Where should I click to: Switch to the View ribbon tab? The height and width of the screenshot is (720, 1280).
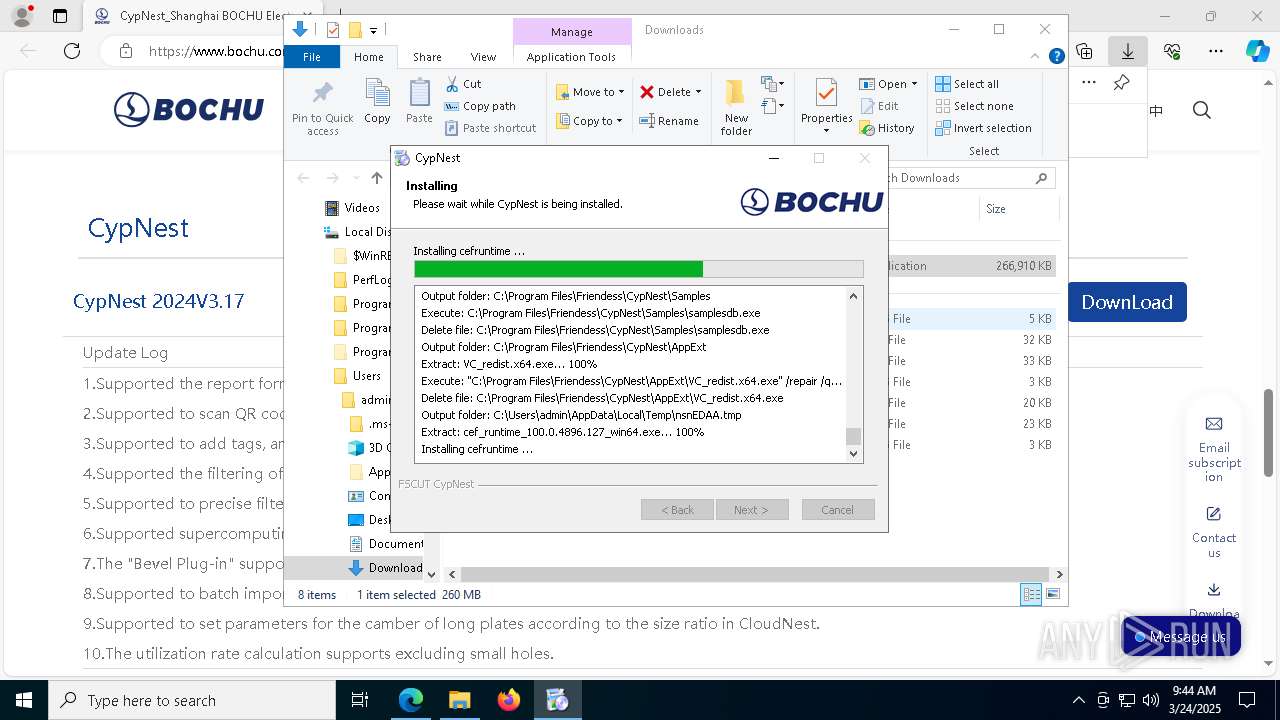click(483, 57)
